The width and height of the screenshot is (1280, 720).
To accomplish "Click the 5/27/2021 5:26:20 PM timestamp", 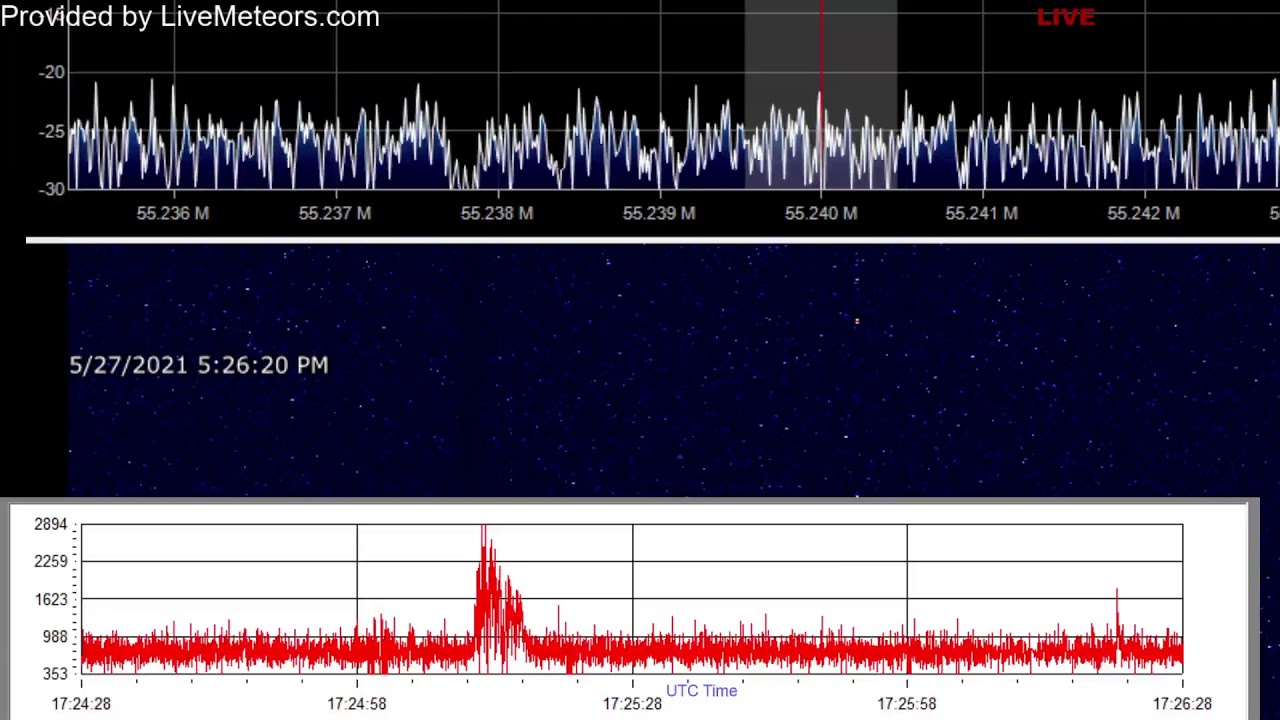I will coord(199,365).
